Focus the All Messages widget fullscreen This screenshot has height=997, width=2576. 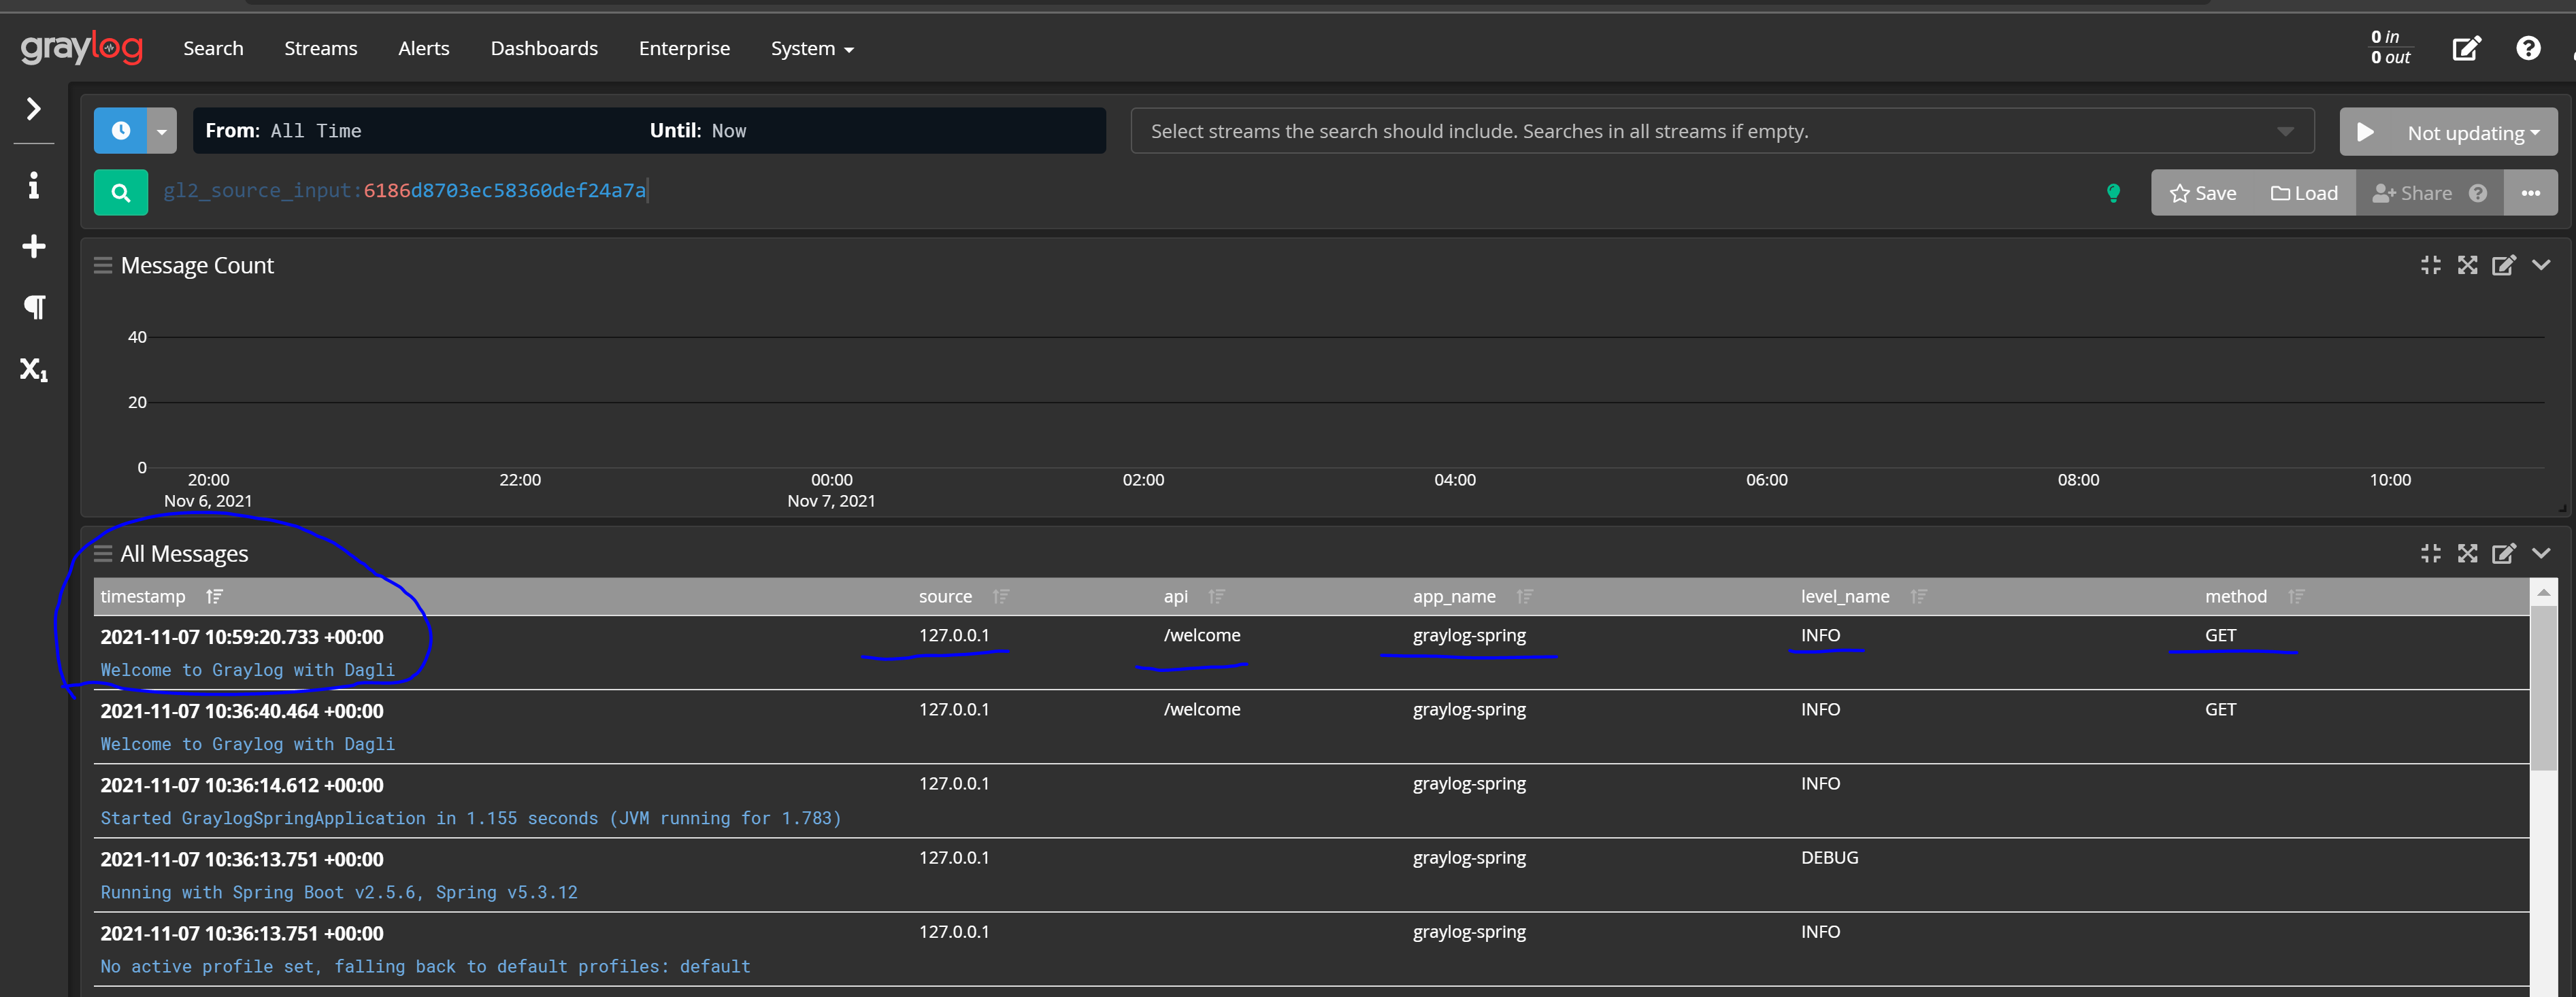[x=2468, y=553]
